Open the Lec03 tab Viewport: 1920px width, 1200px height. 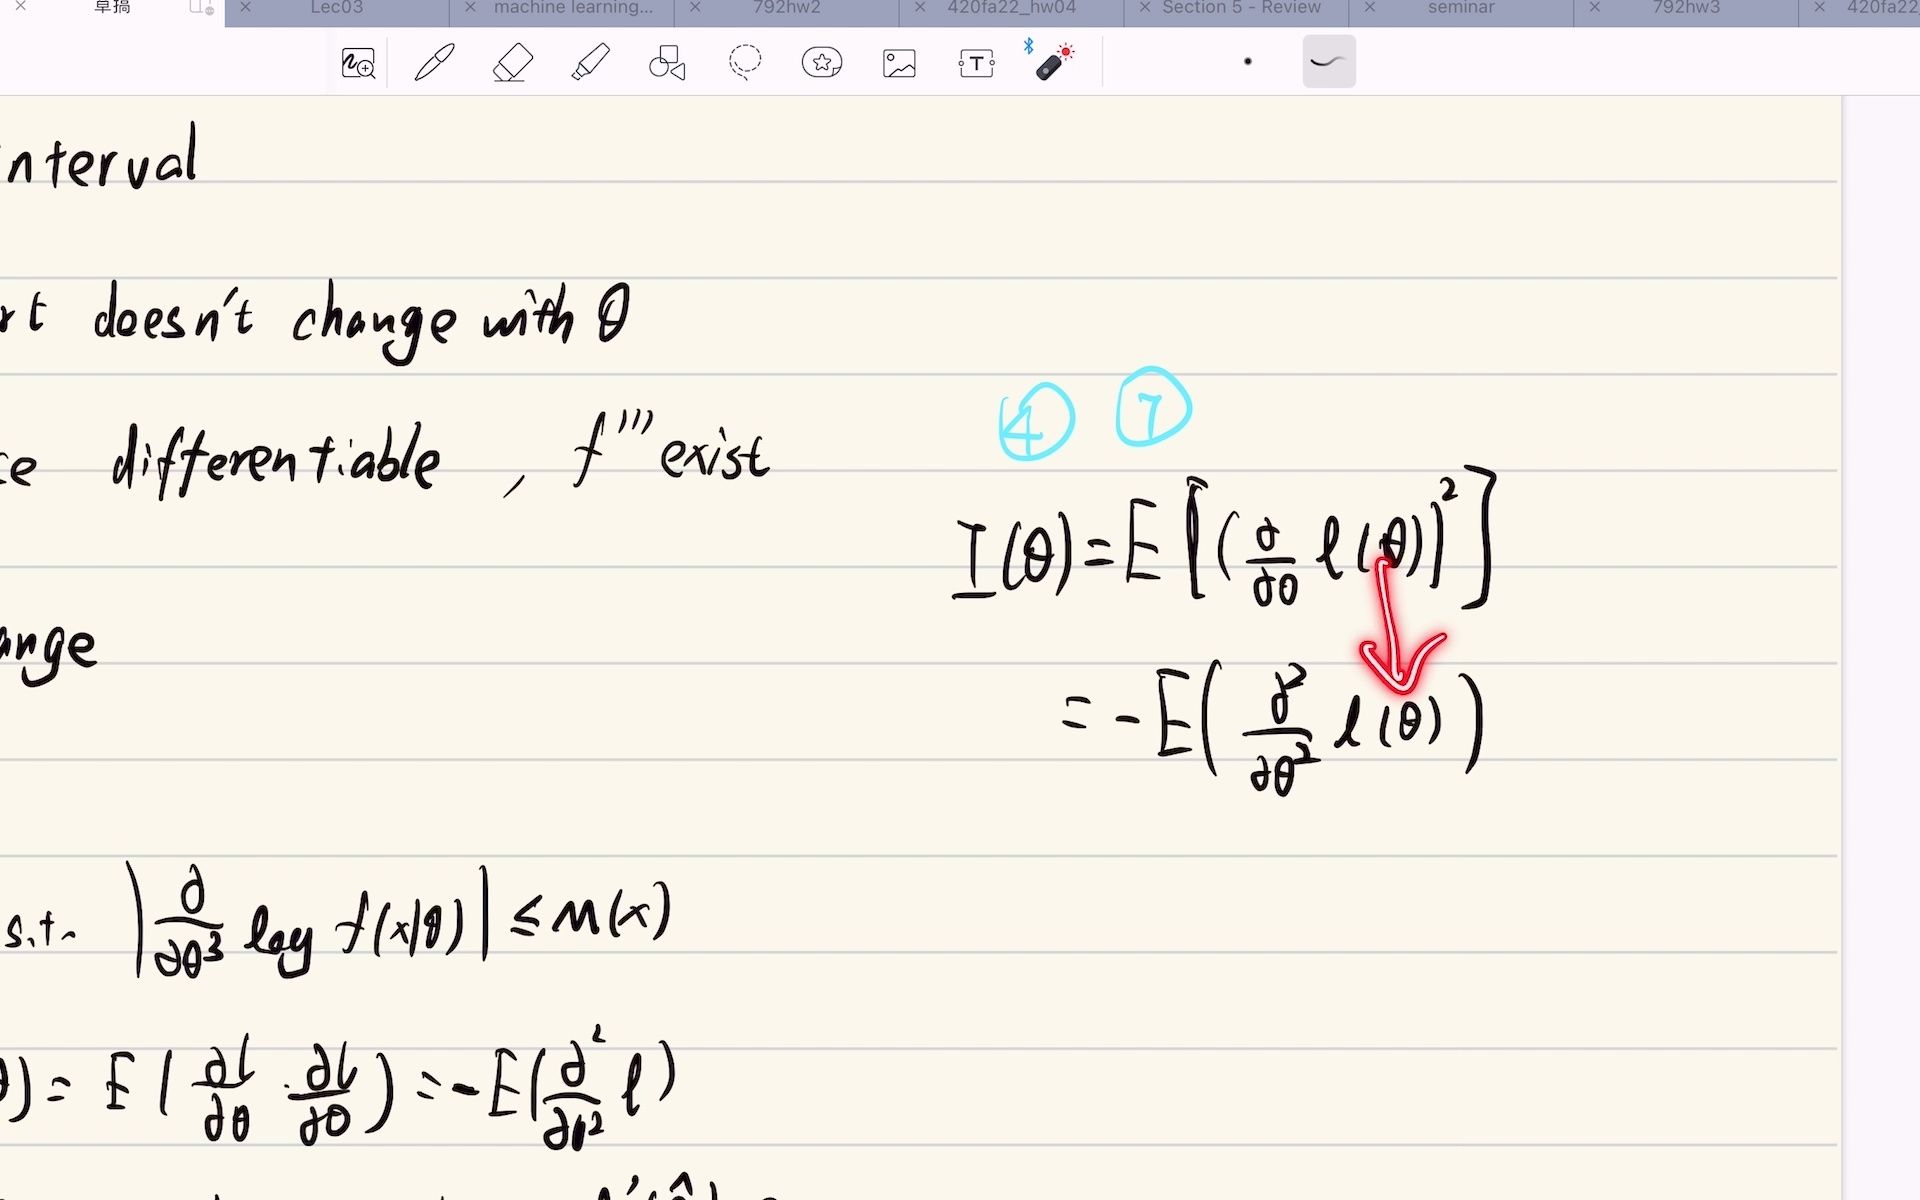[337, 8]
